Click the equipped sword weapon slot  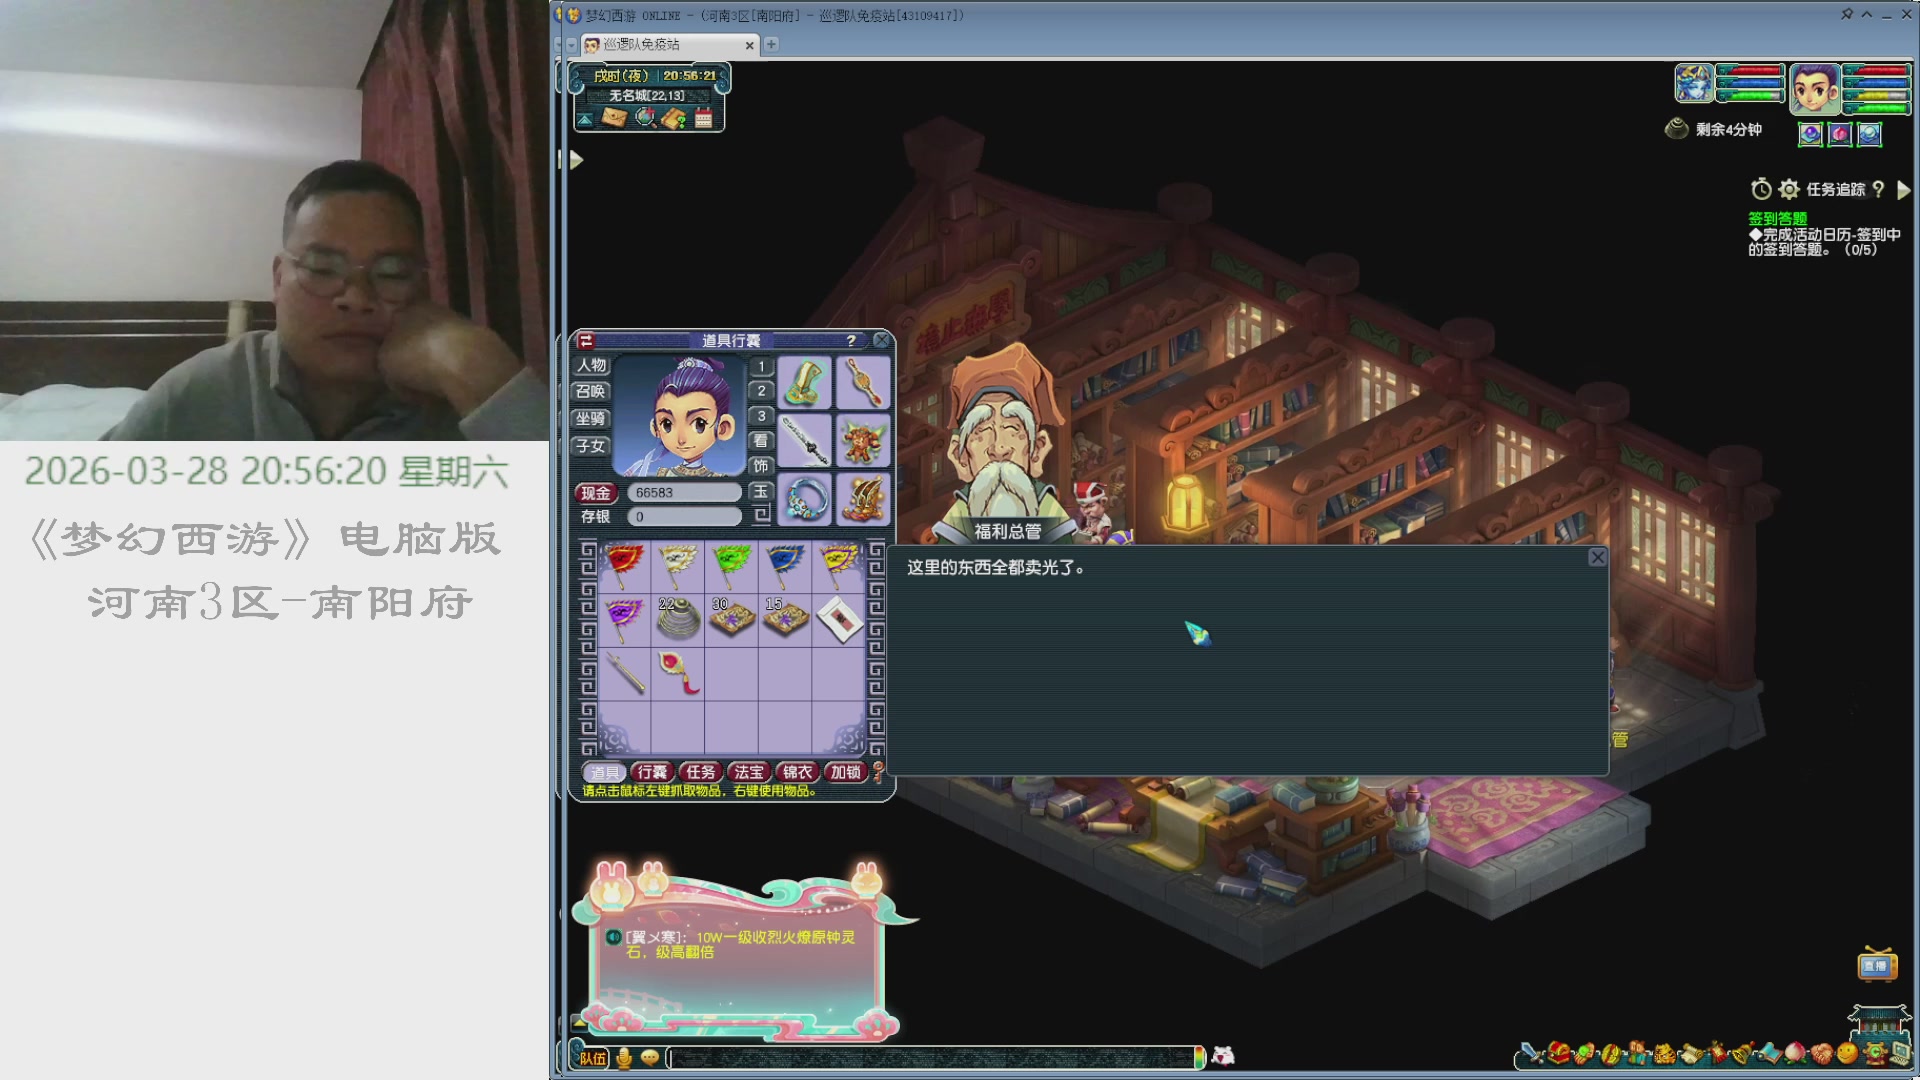coord(805,441)
